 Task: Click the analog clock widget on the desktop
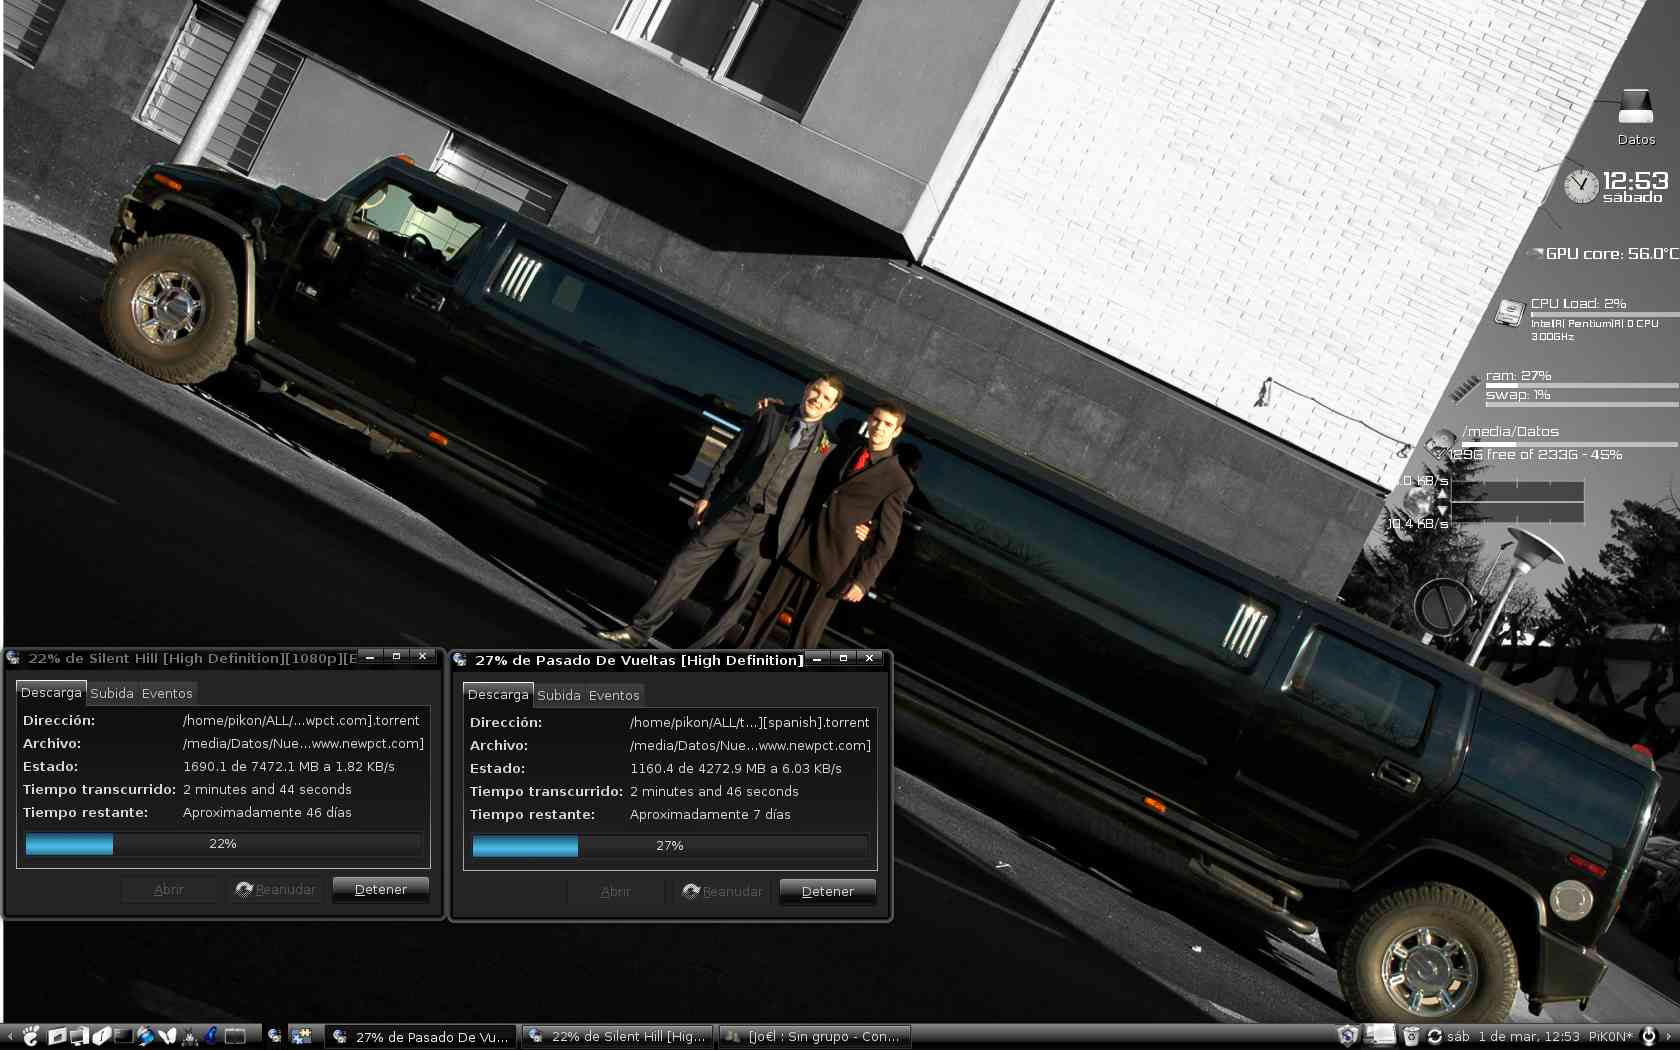(1581, 186)
